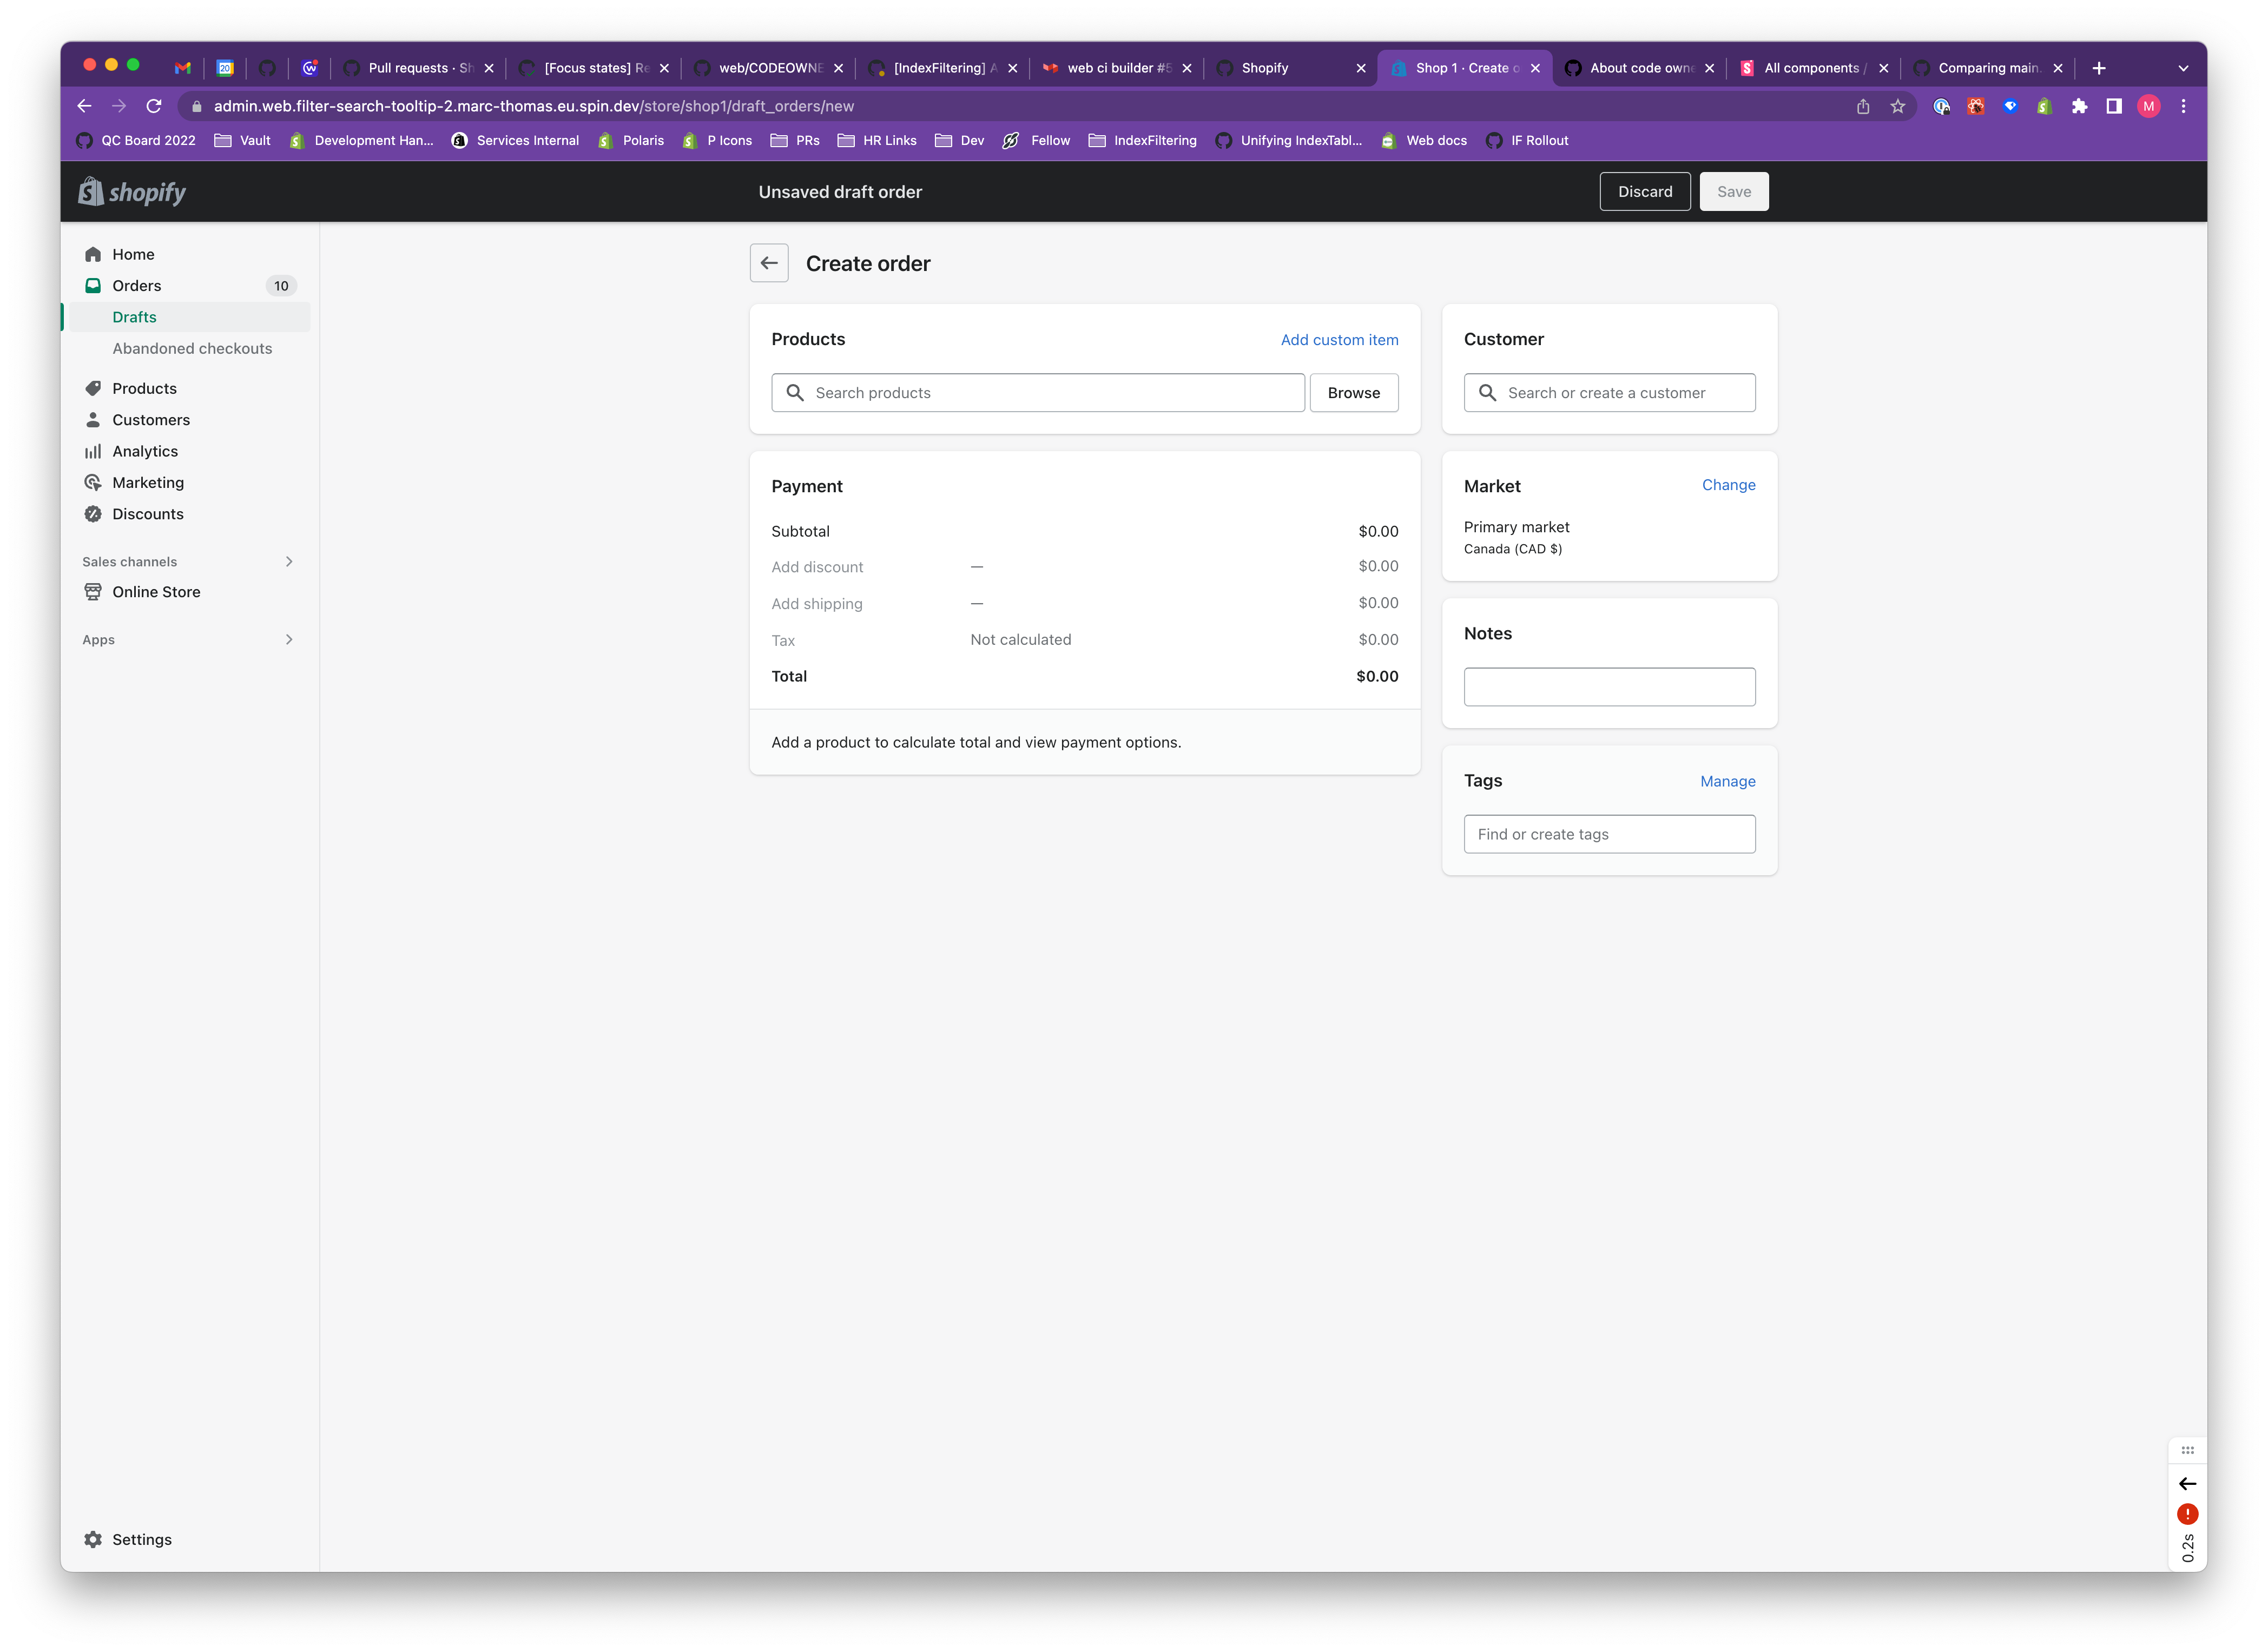Image resolution: width=2268 pixels, height=1652 pixels.
Task: Expand the Apps section chevron
Action: 289,640
